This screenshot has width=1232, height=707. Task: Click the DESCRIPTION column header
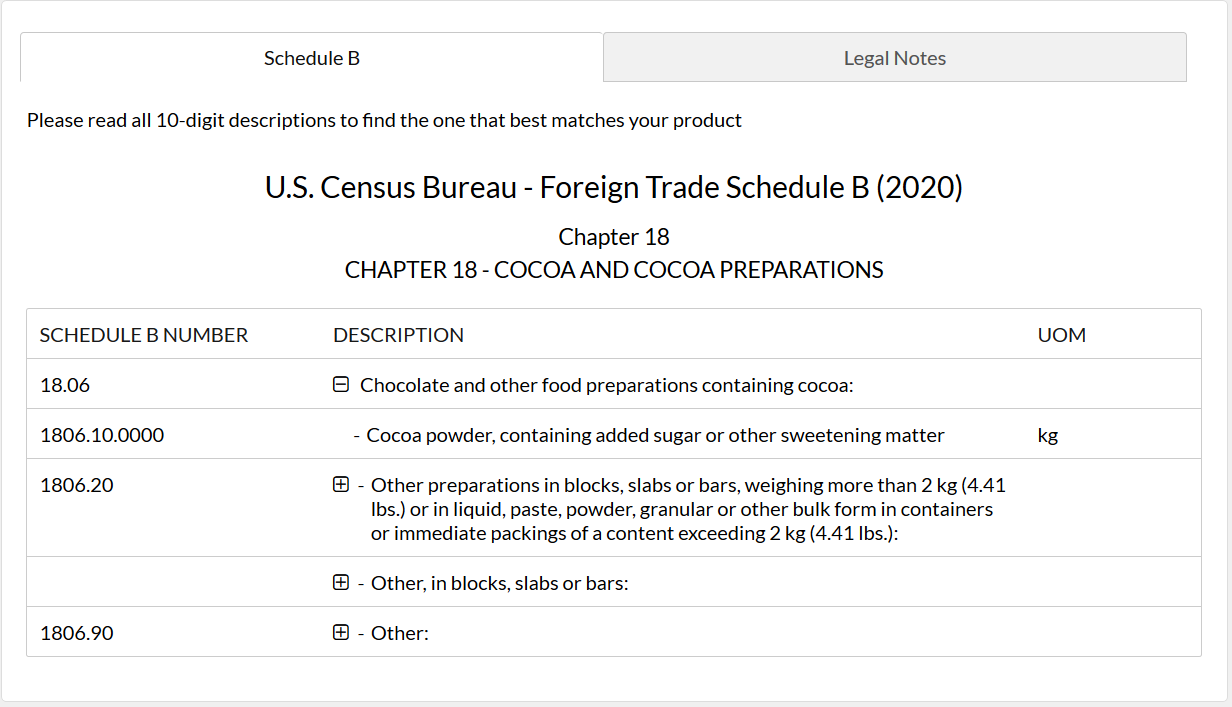(x=398, y=335)
